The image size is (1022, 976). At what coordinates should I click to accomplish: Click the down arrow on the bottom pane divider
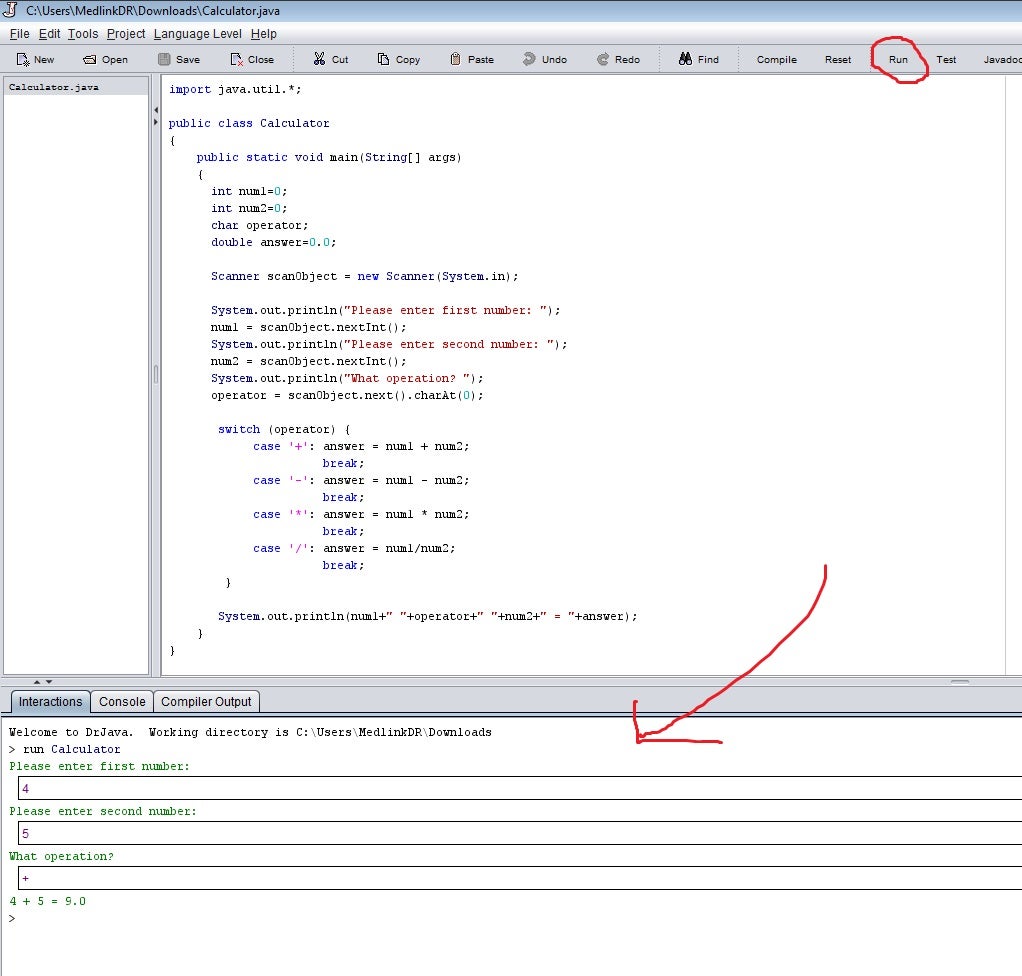49,681
